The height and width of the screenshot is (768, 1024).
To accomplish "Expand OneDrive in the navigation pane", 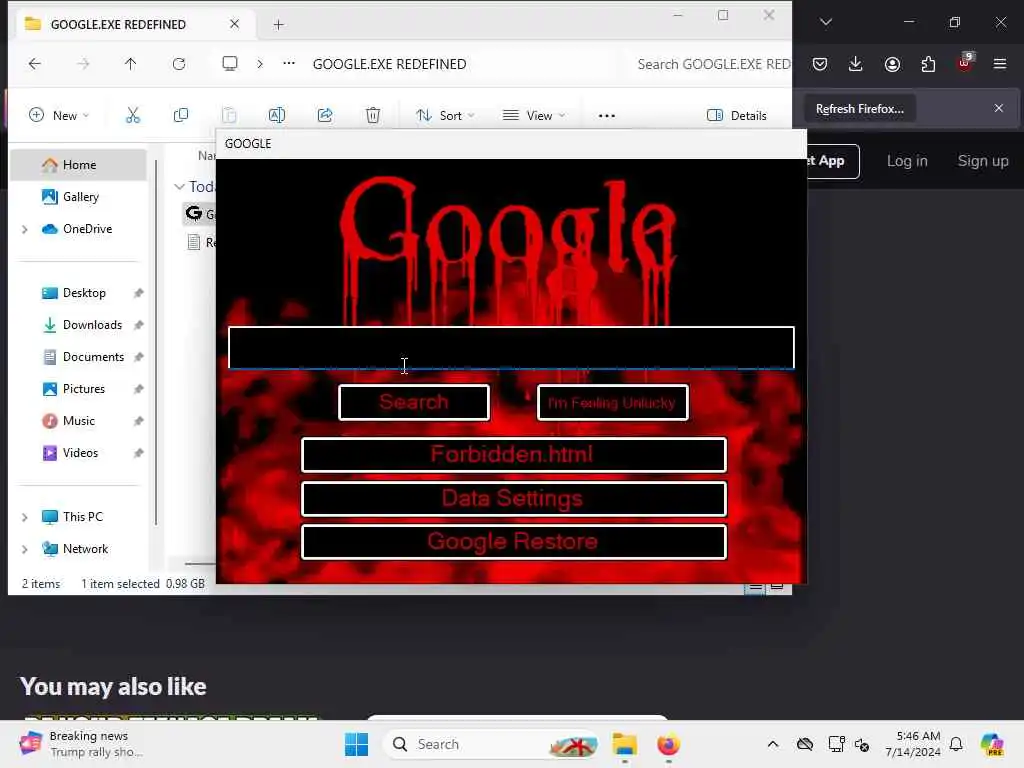I will click(25, 229).
